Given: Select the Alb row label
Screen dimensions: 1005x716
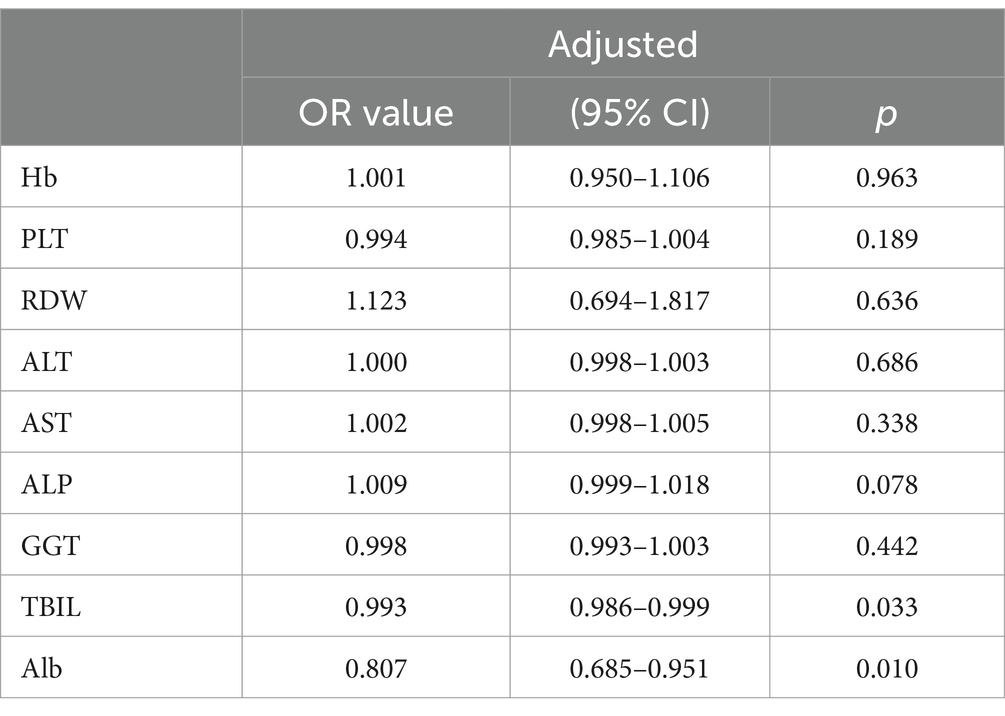Looking at the screenshot, I should click(x=41, y=669).
